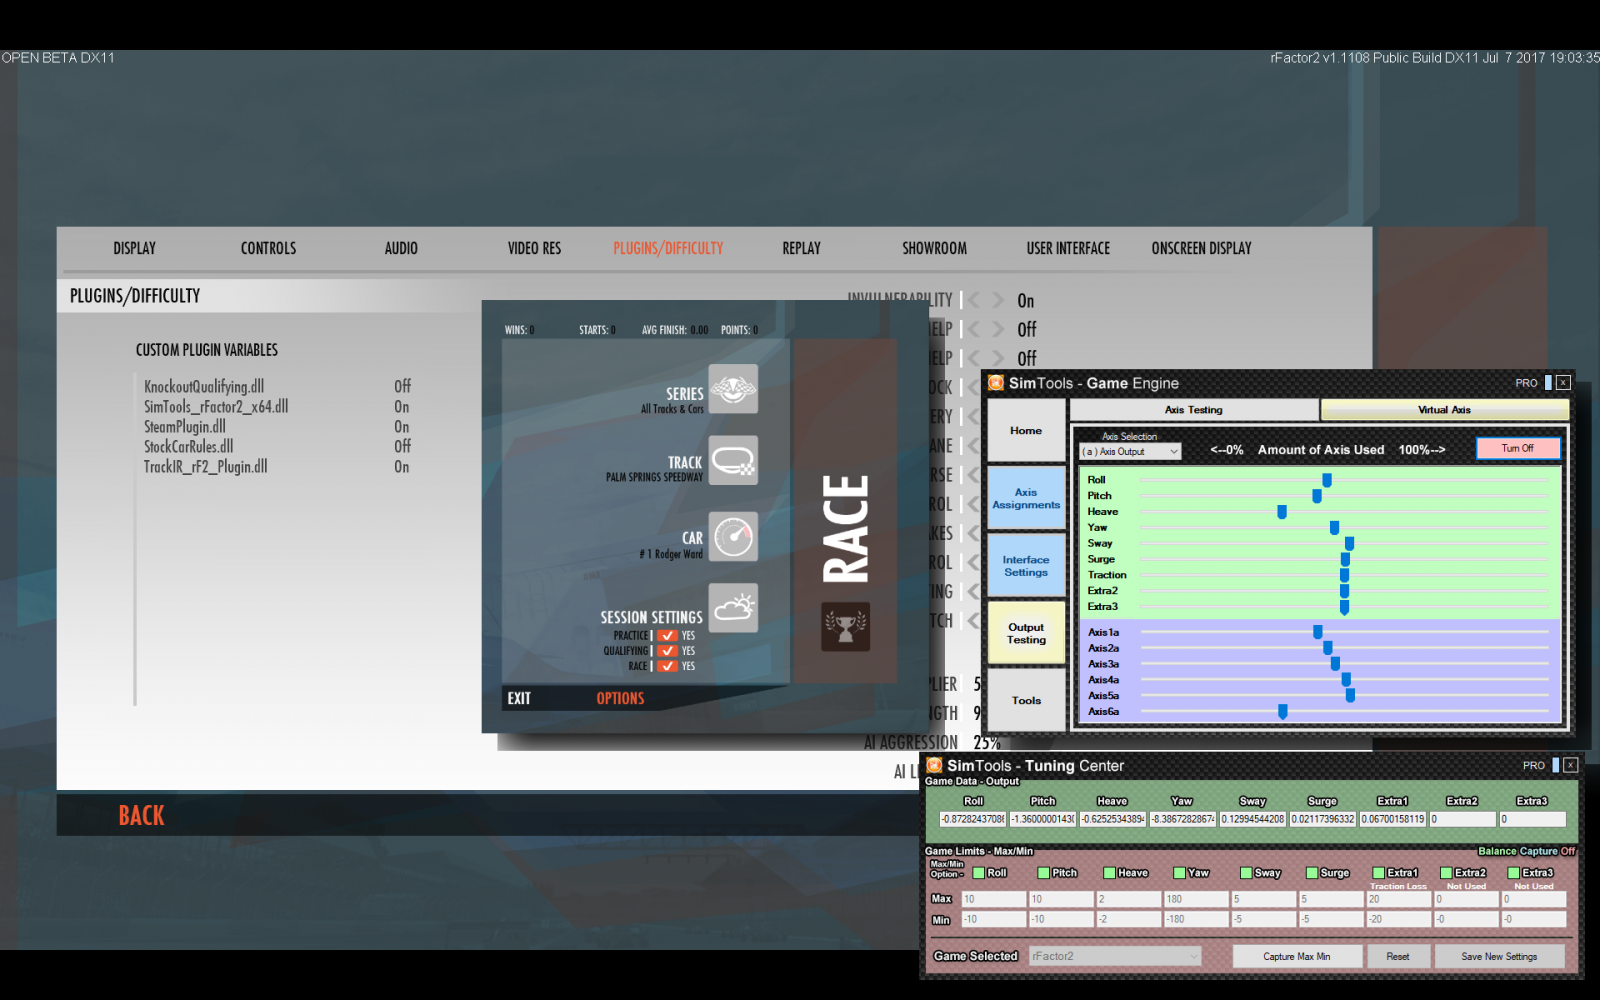Click the Pitch game data output field
The image size is (1600, 1000).
click(1043, 819)
